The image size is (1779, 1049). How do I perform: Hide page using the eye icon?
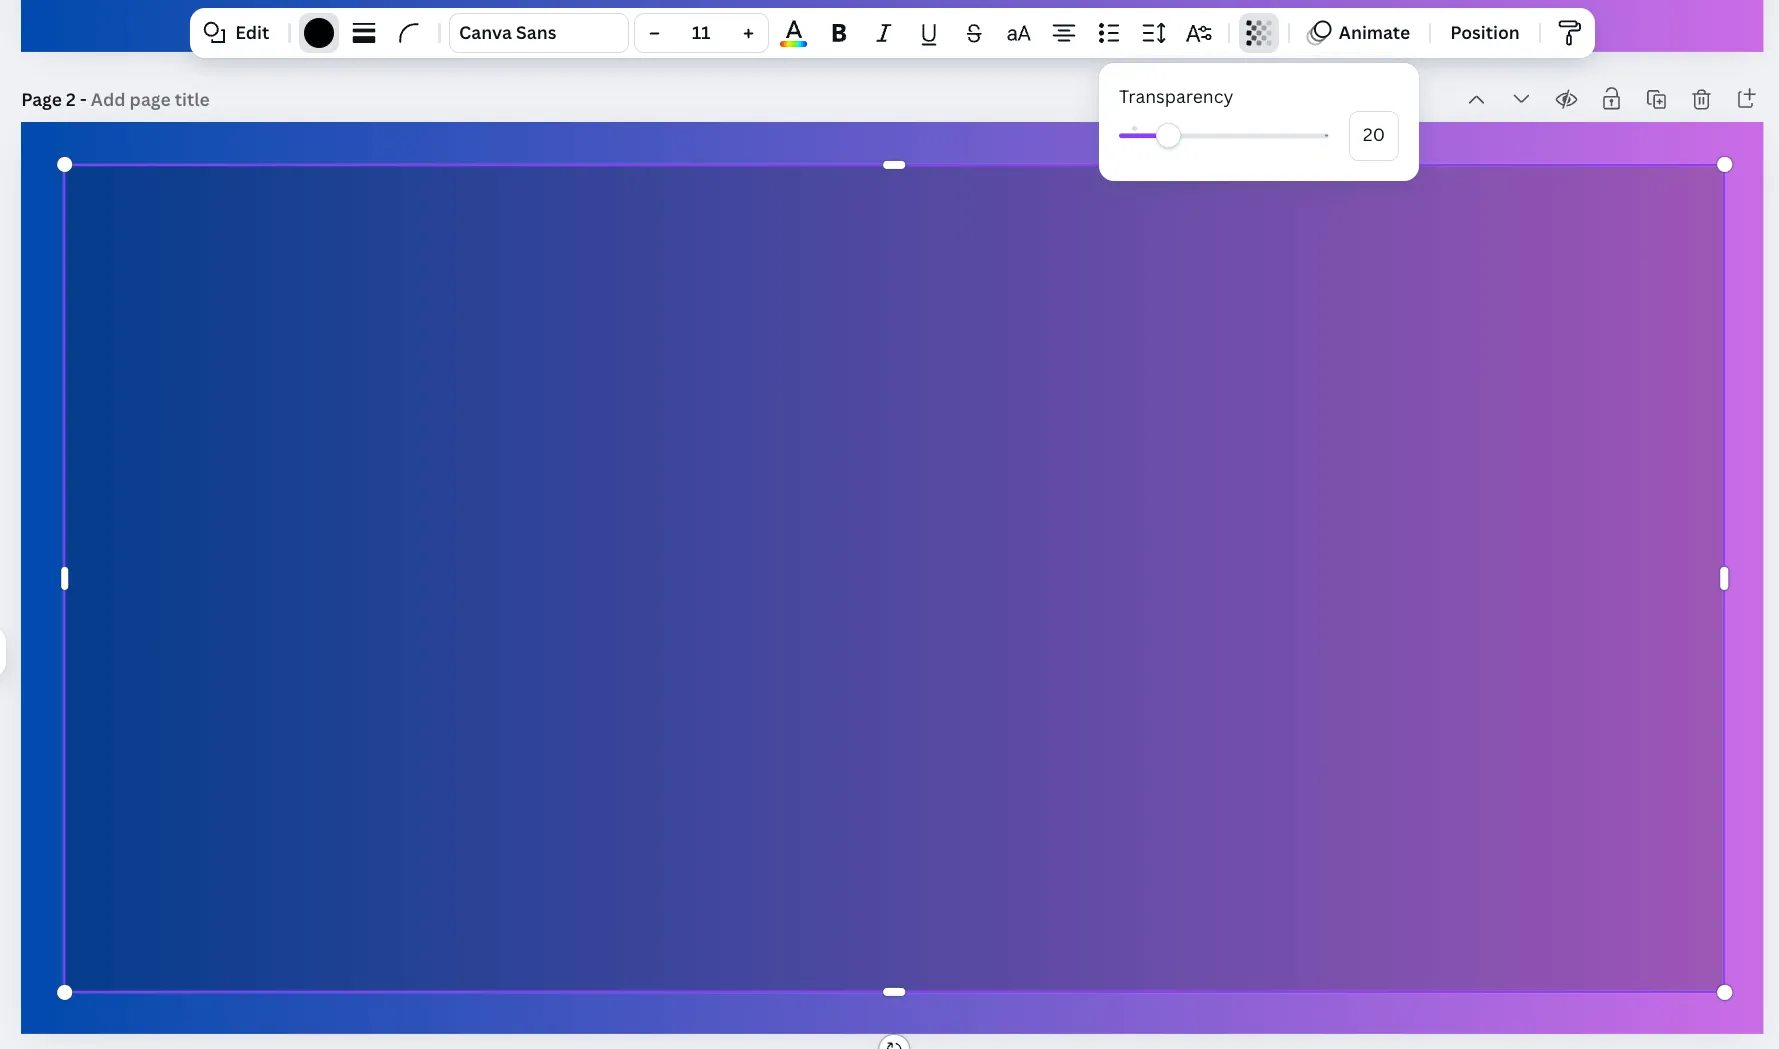(x=1566, y=99)
